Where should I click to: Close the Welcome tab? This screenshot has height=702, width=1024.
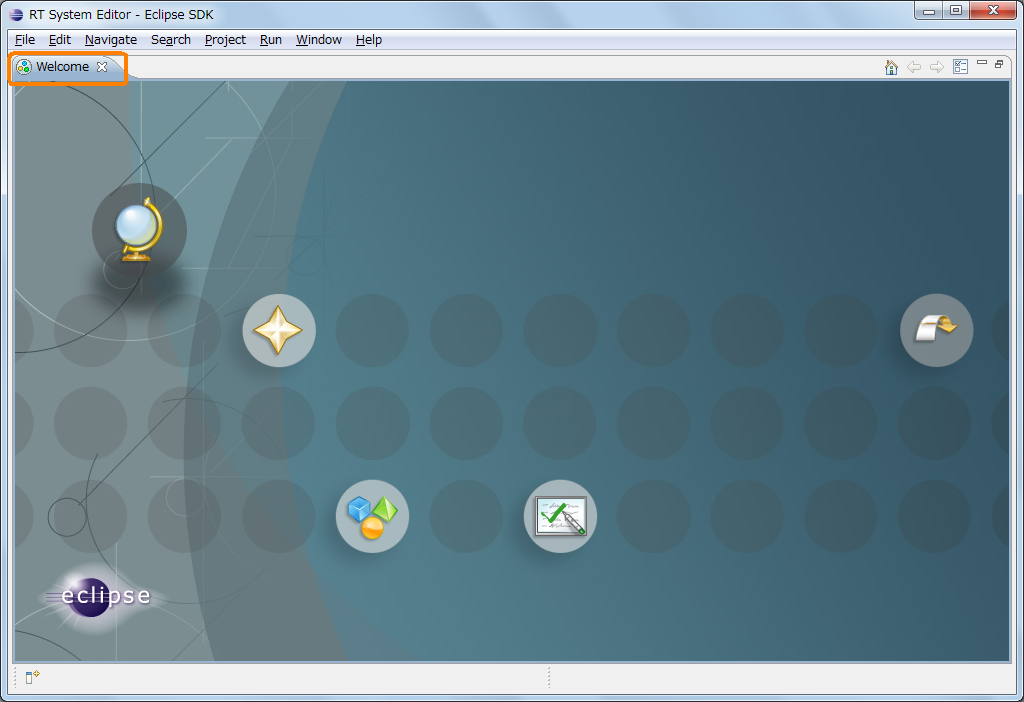coord(102,67)
